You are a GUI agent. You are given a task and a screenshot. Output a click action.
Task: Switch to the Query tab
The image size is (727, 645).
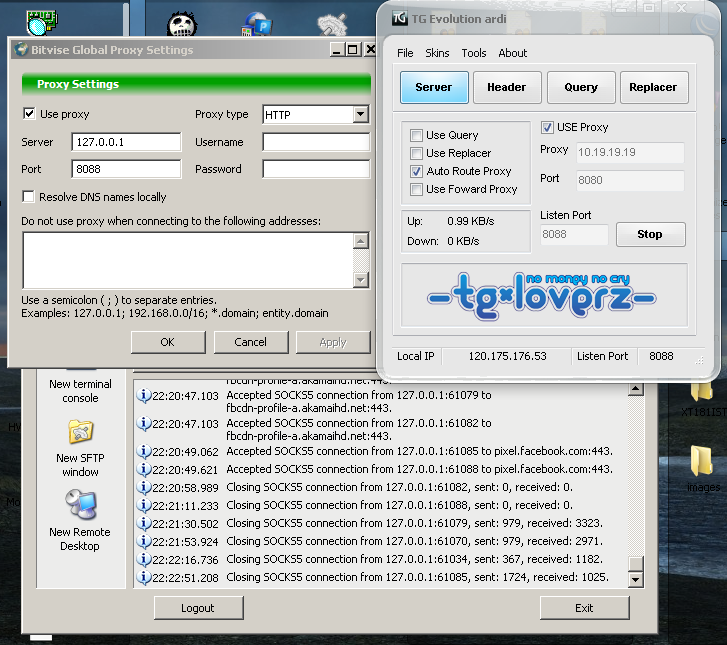point(581,87)
